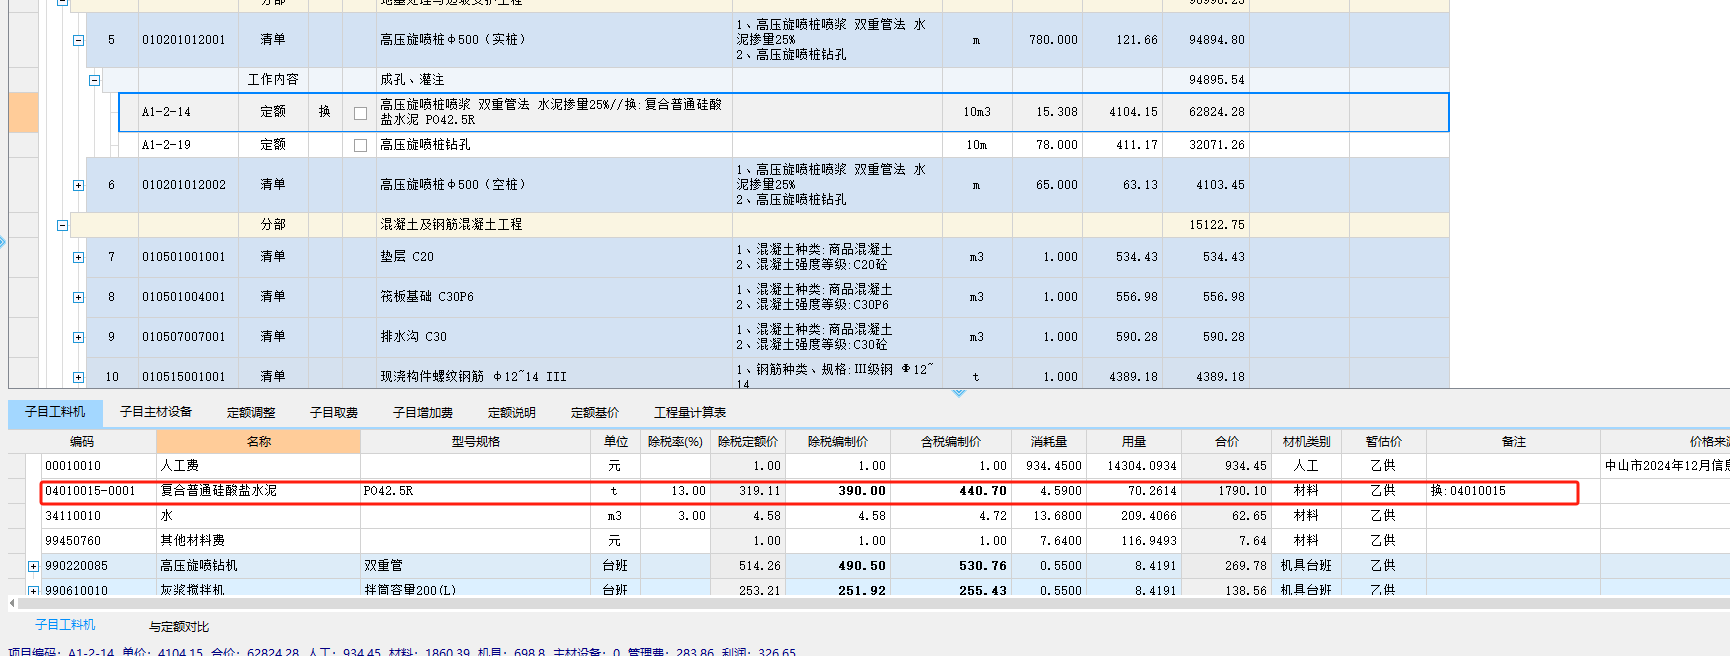Select the upper 子目工料机 tab

[55, 412]
